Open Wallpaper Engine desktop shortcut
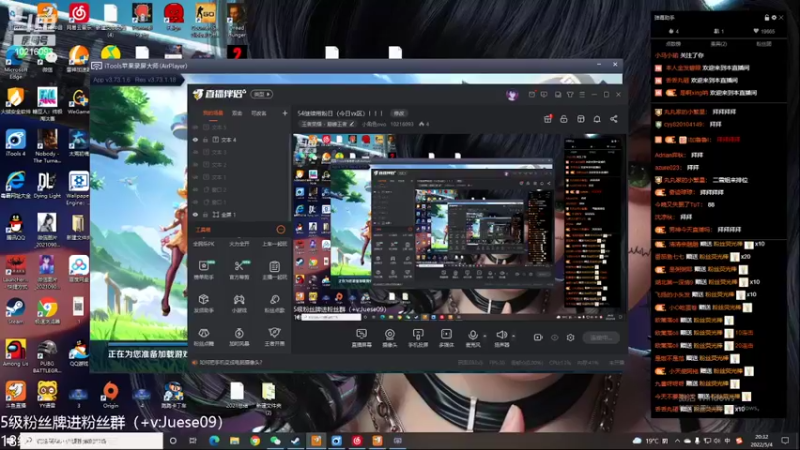This screenshot has width=800, height=450. pos(78,188)
